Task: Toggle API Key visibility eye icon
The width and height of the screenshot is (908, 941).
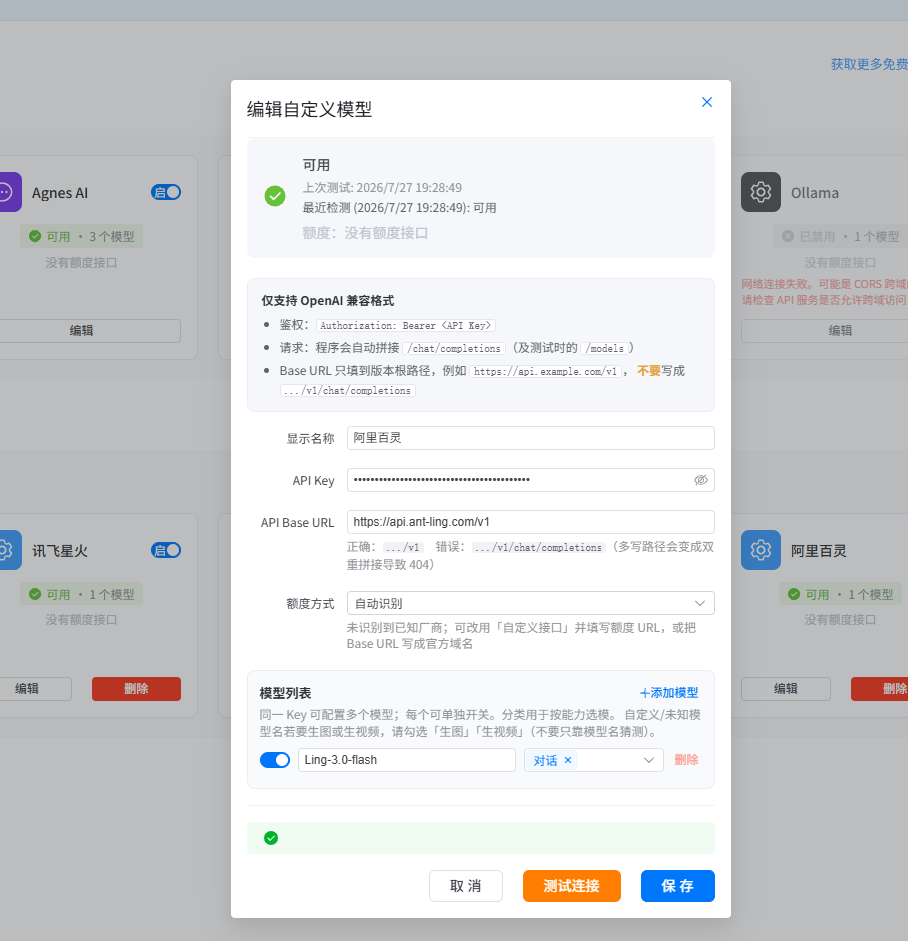Action: pyautogui.click(x=700, y=480)
